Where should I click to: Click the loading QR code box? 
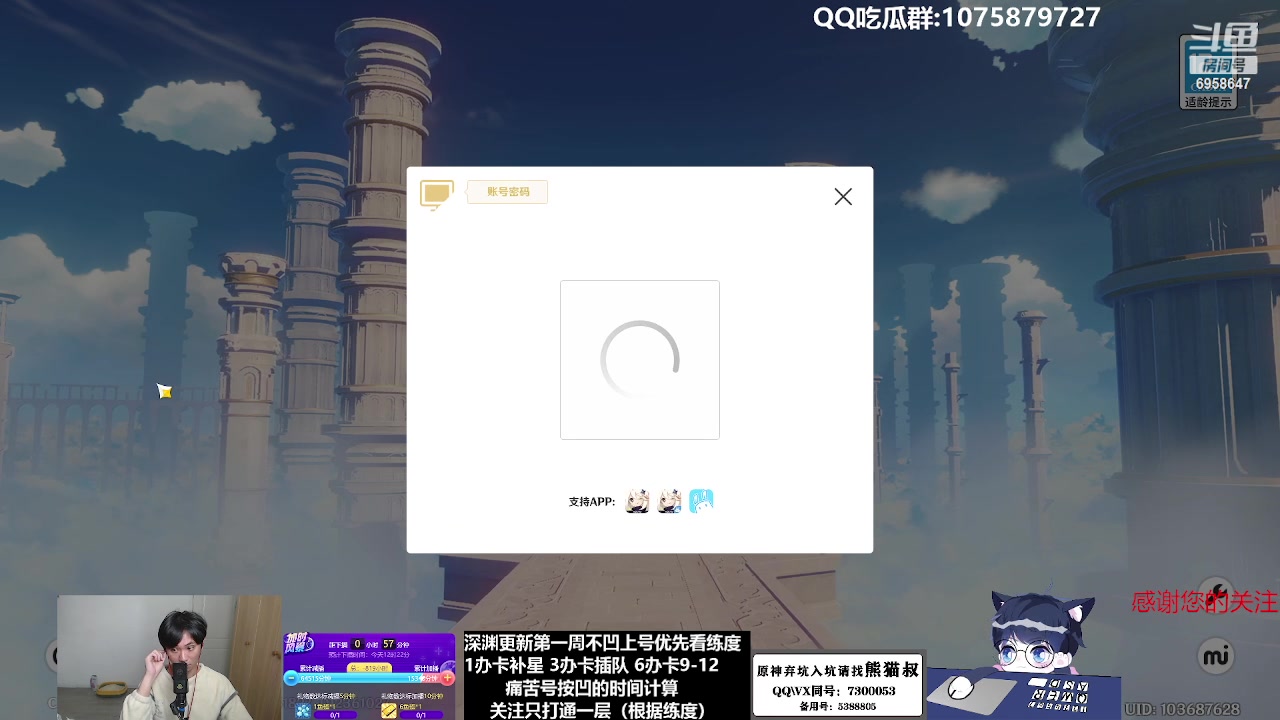640,360
